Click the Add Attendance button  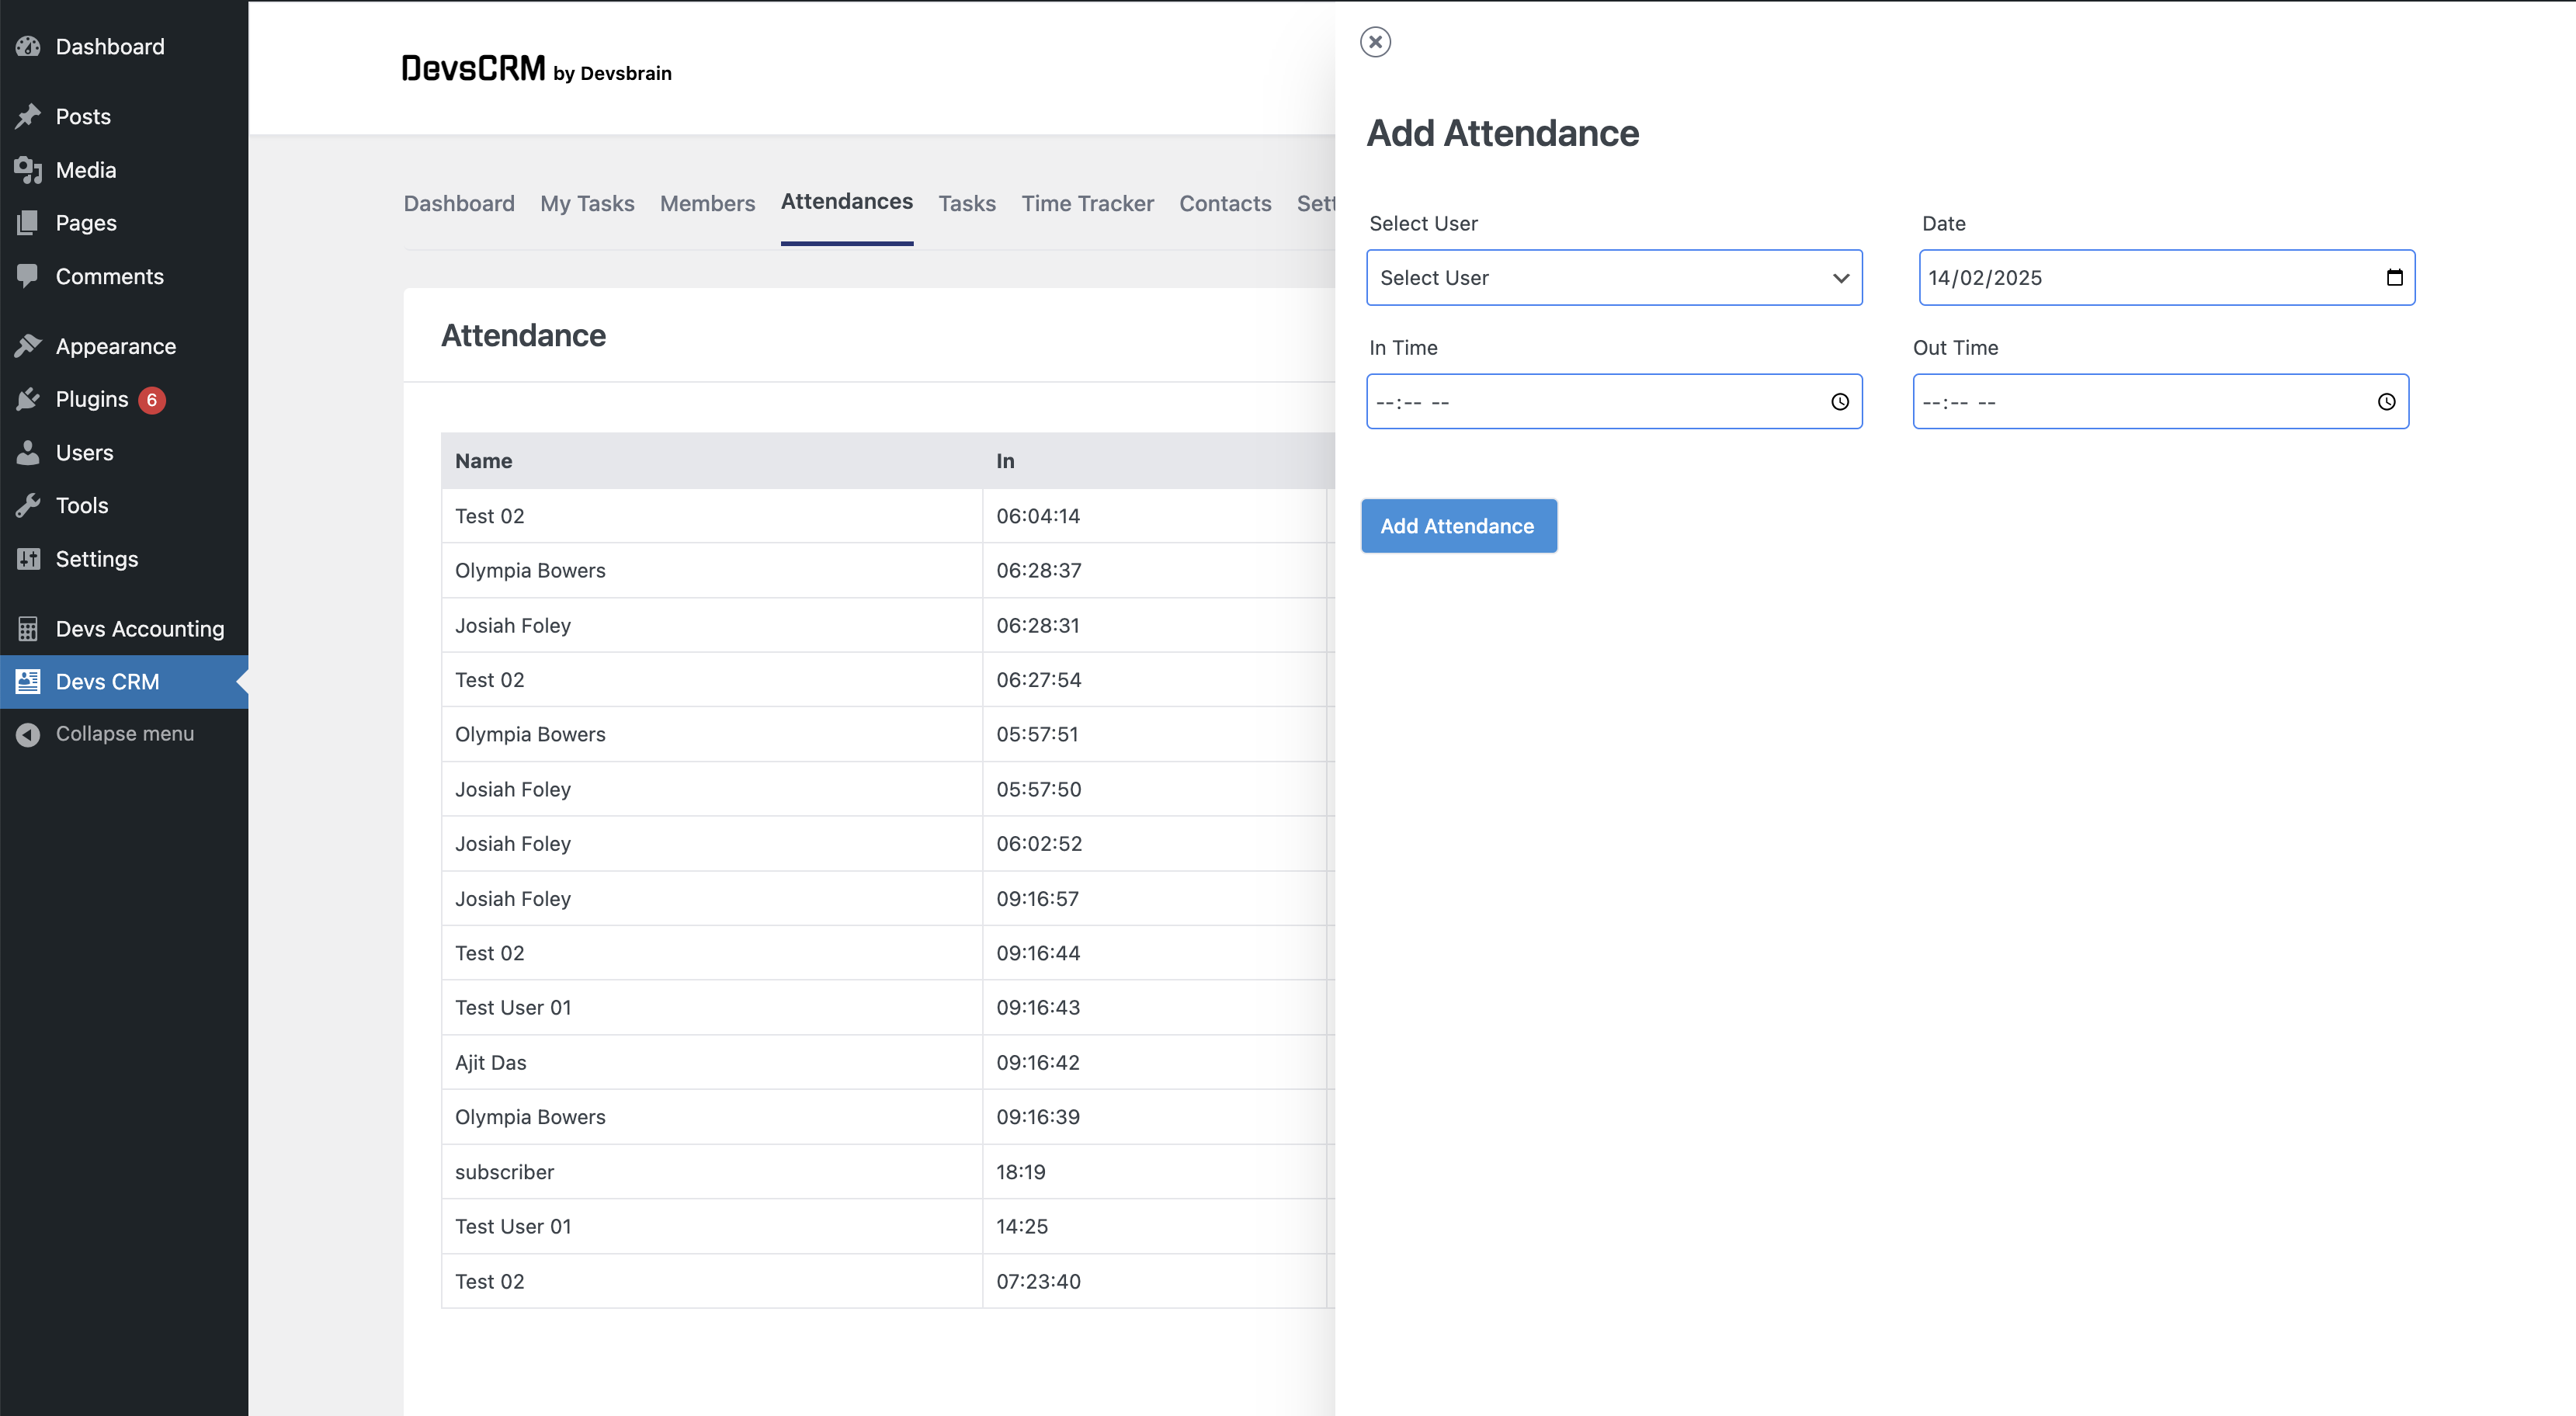(x=1458, y=526)
